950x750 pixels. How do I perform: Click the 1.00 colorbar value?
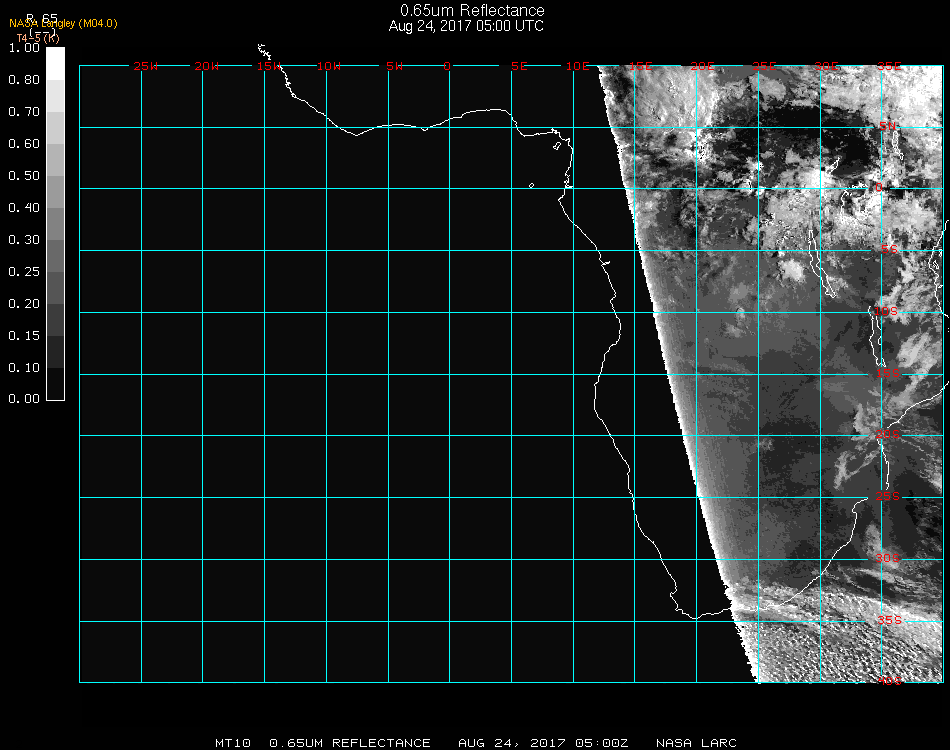(24, 48)
